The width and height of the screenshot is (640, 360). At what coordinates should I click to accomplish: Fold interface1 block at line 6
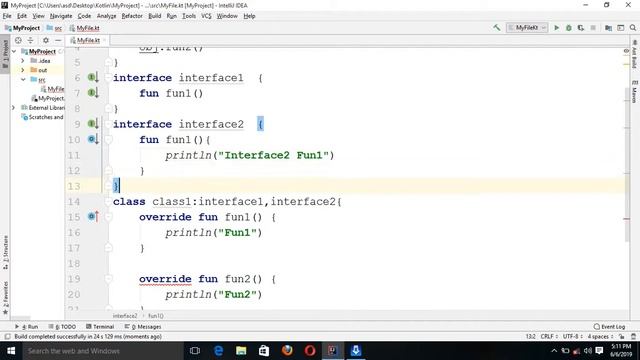click(108, 78)
